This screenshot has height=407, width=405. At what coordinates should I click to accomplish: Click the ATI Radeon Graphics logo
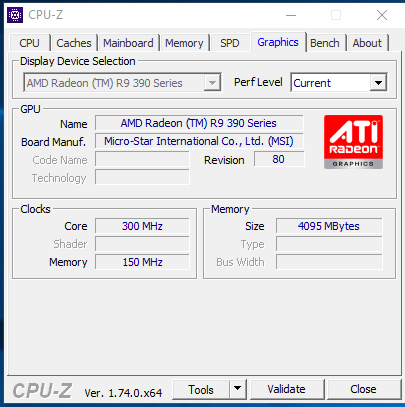(353, 142)
